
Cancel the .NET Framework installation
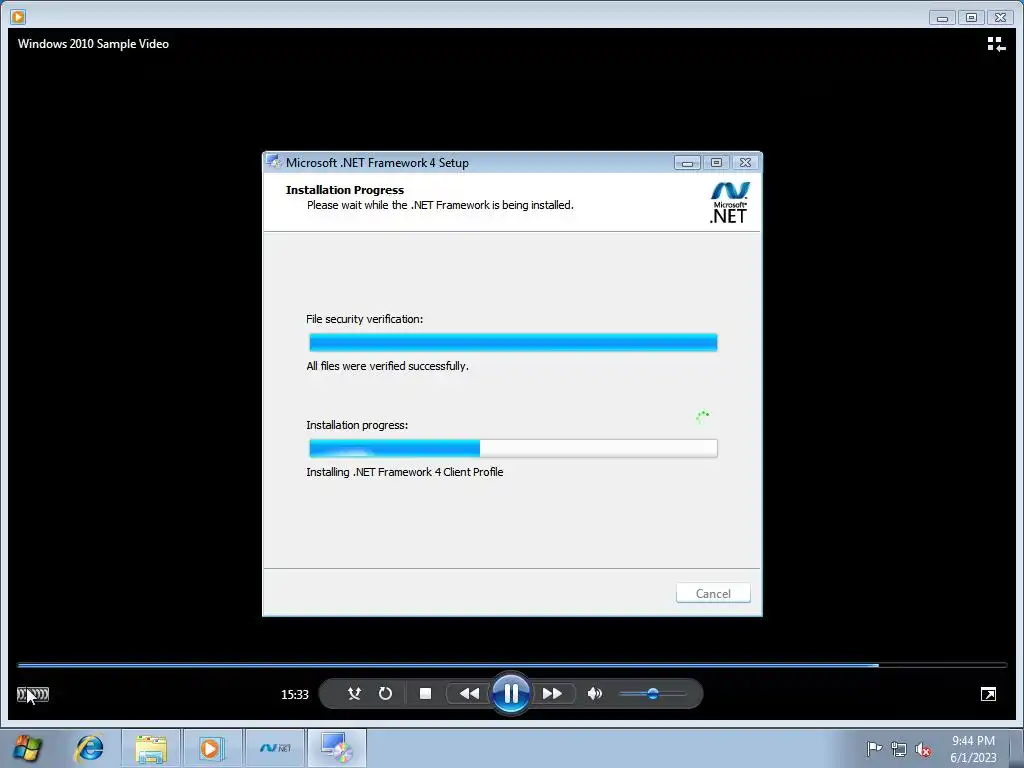pos(713,594)
